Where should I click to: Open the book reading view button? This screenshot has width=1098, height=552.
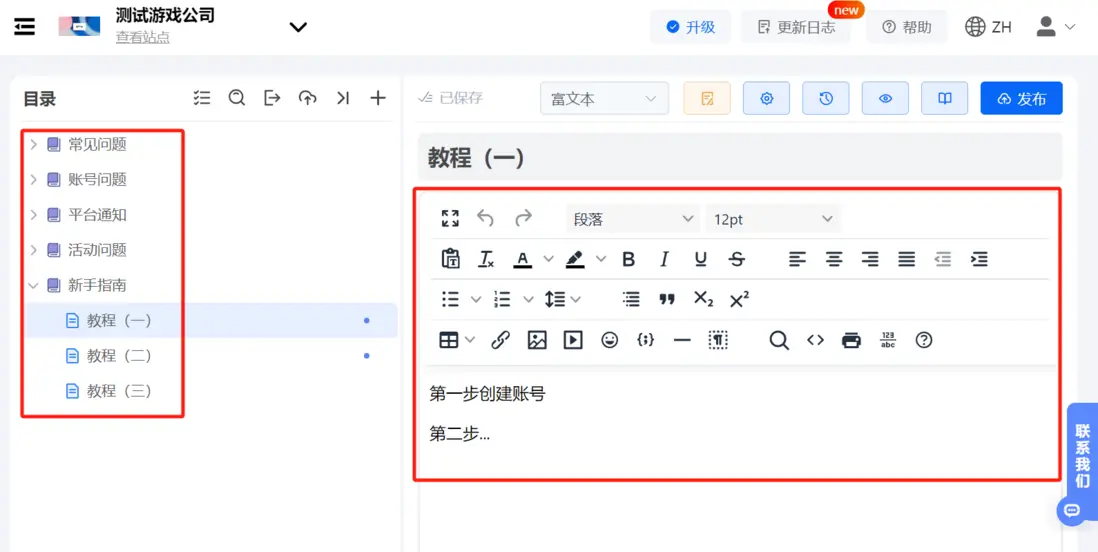pos(945,99)
